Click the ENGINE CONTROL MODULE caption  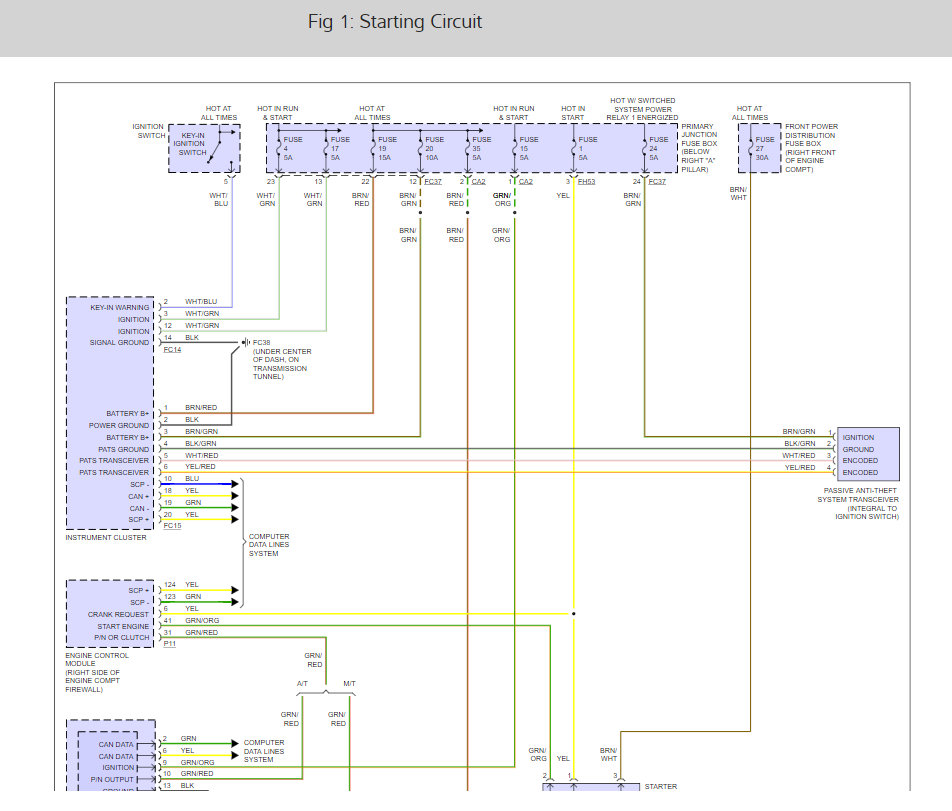pos(97,673)
